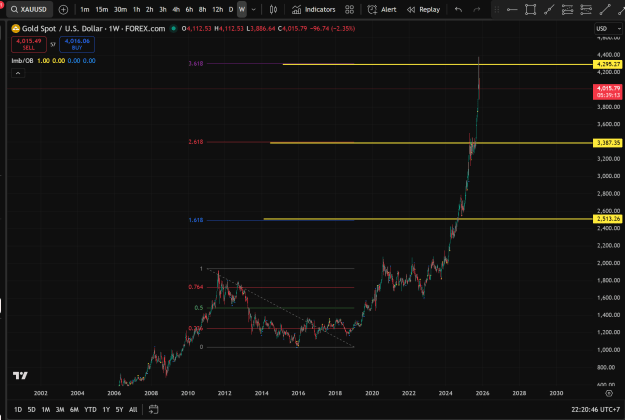Screen dimensions: 625x420
Task: Click the 4,295.27 yellow price label
Action: pos(607,64)
